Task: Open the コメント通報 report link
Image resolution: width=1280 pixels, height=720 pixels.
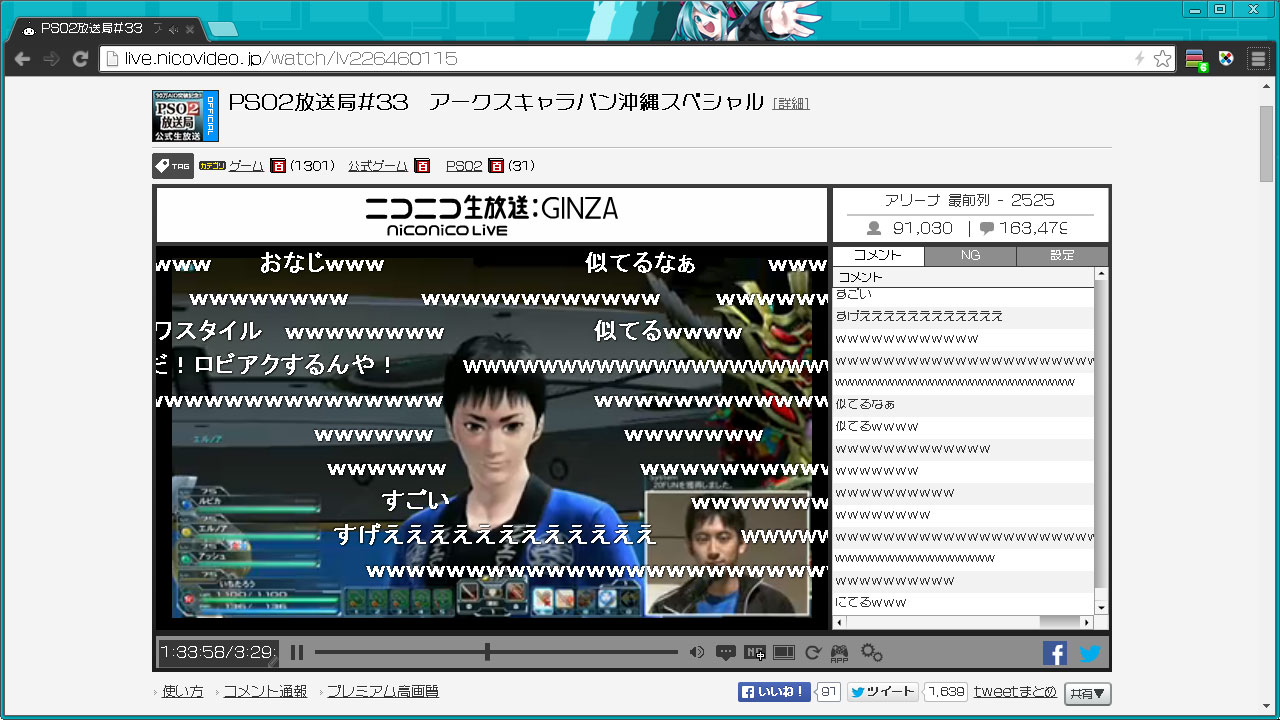Action: [265, 692]
